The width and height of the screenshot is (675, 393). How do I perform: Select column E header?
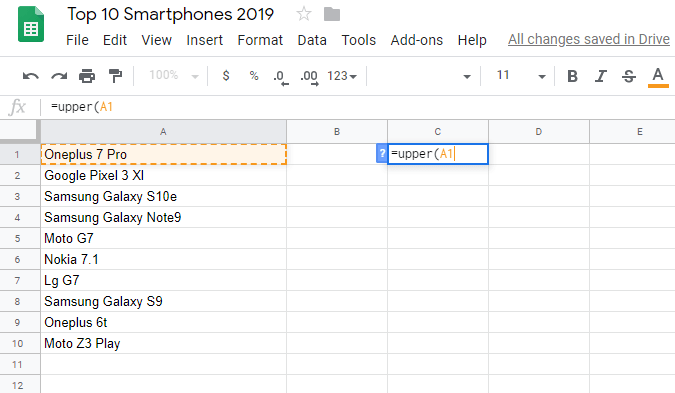click(x=632, y=132)
